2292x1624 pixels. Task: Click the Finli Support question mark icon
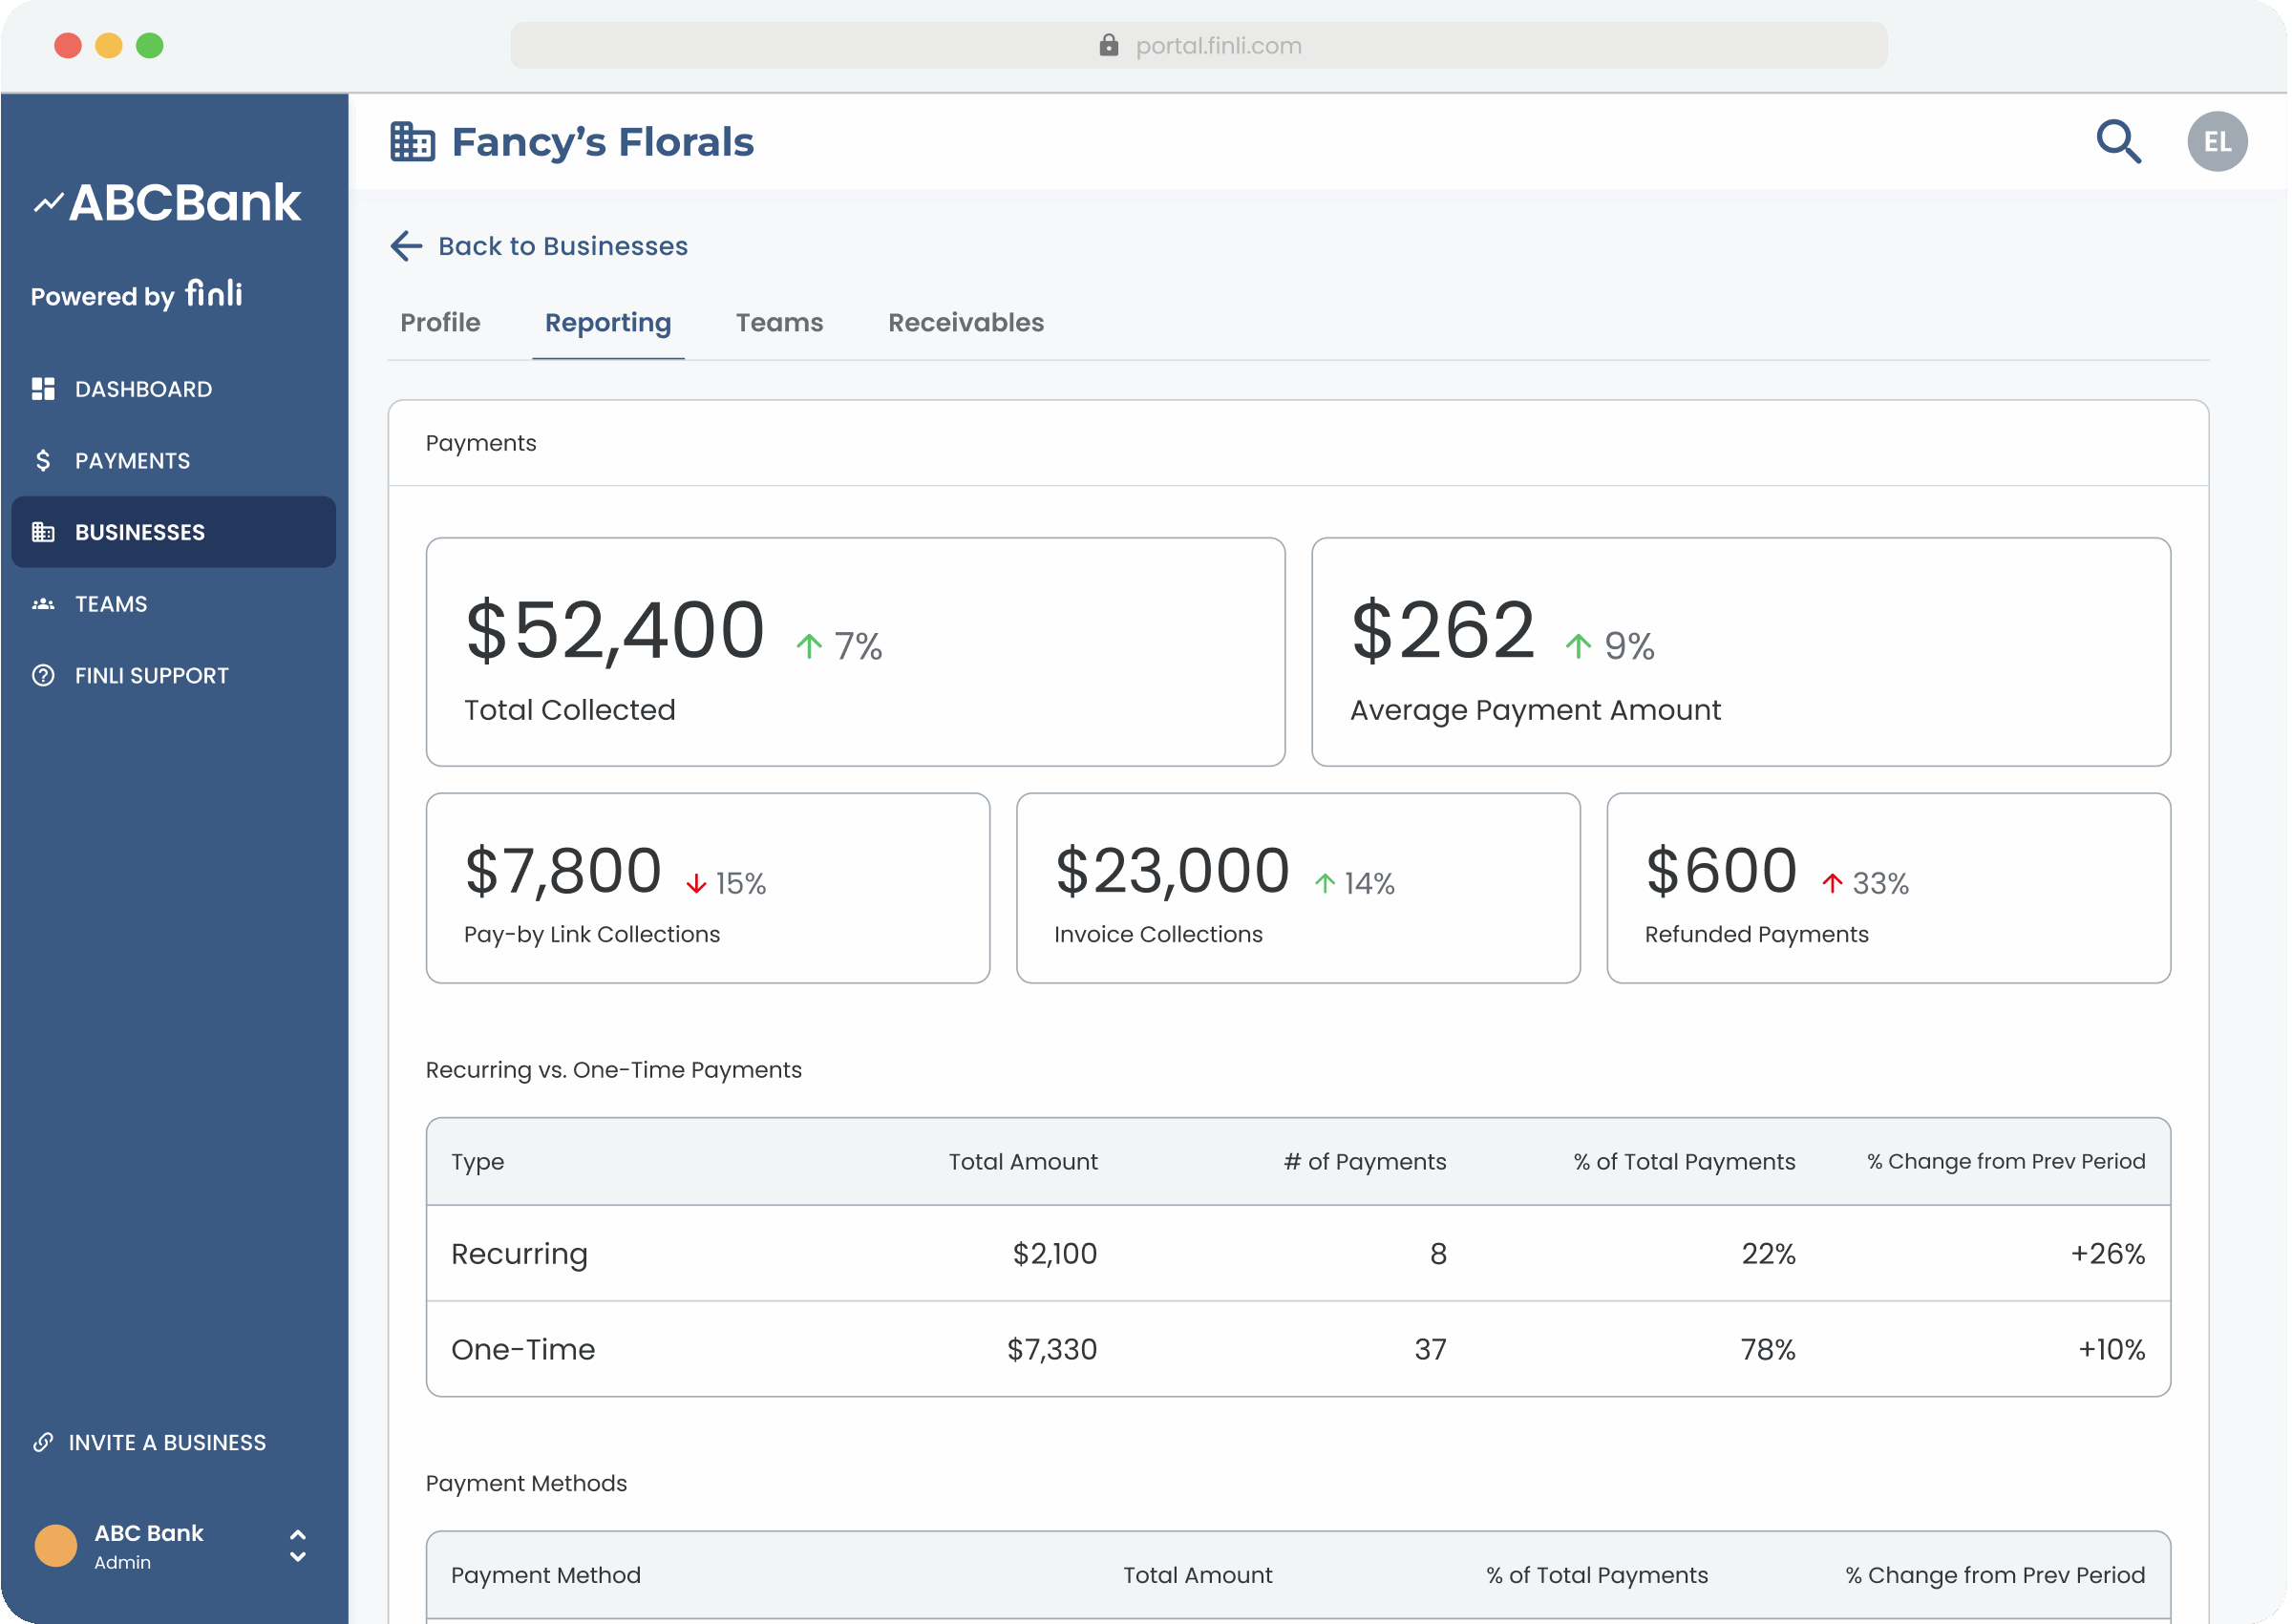43,675
